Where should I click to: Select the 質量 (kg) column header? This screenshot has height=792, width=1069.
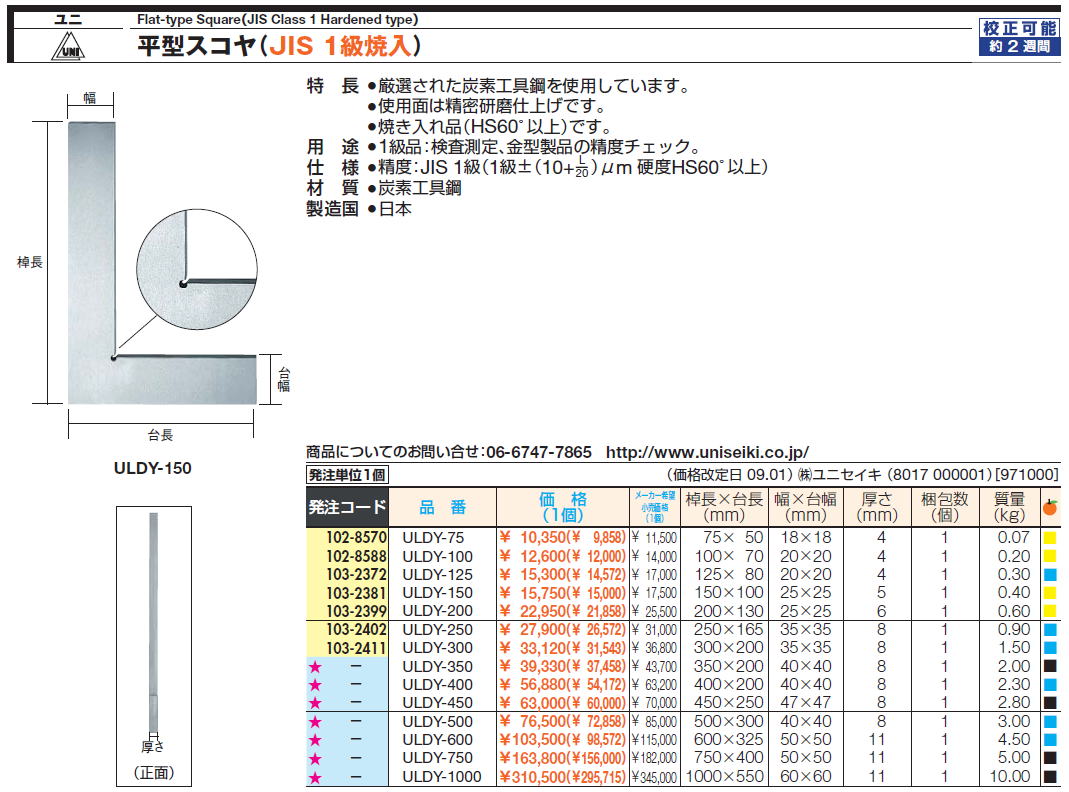(1009, 507)
